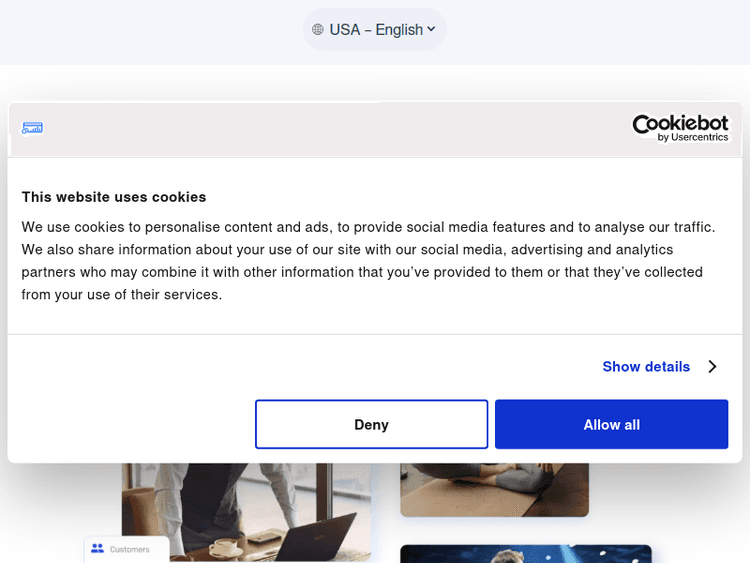Click the "USA – English" label text

(376, 30)
